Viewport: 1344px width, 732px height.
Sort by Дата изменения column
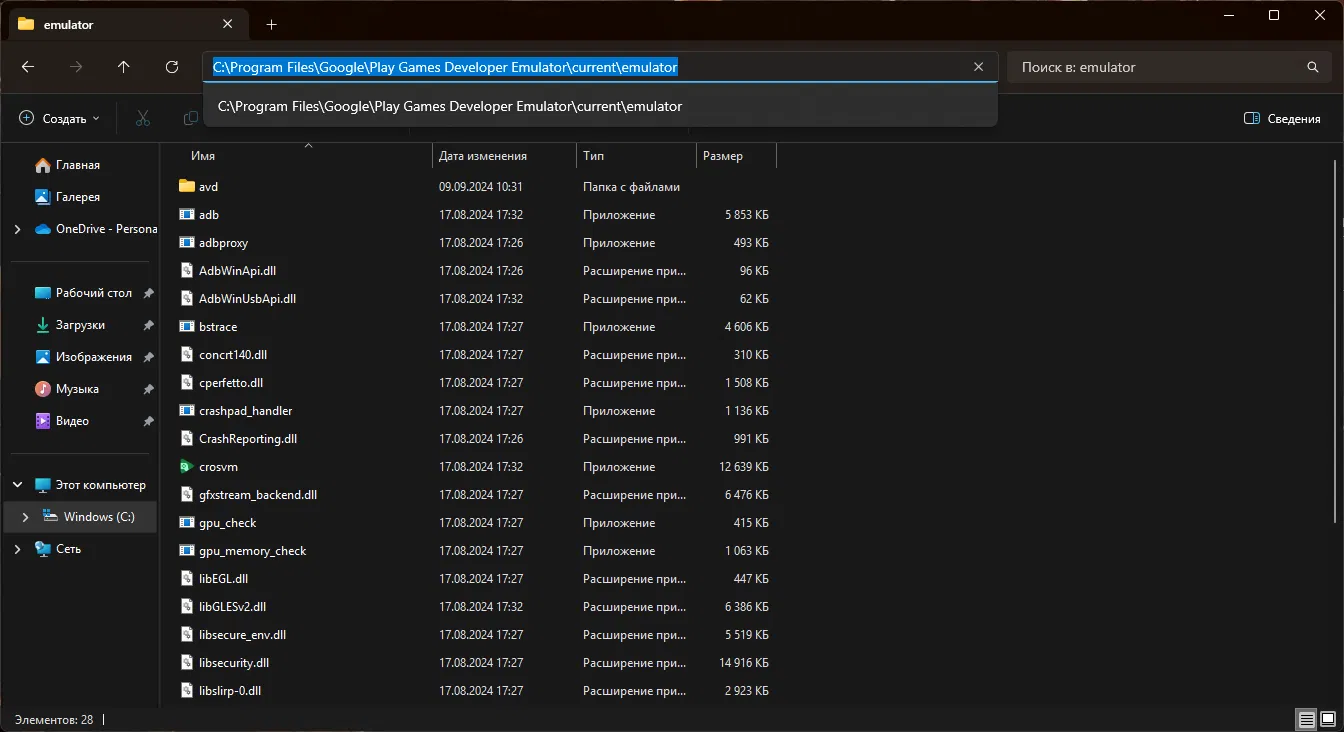click(x=483, y=156)
